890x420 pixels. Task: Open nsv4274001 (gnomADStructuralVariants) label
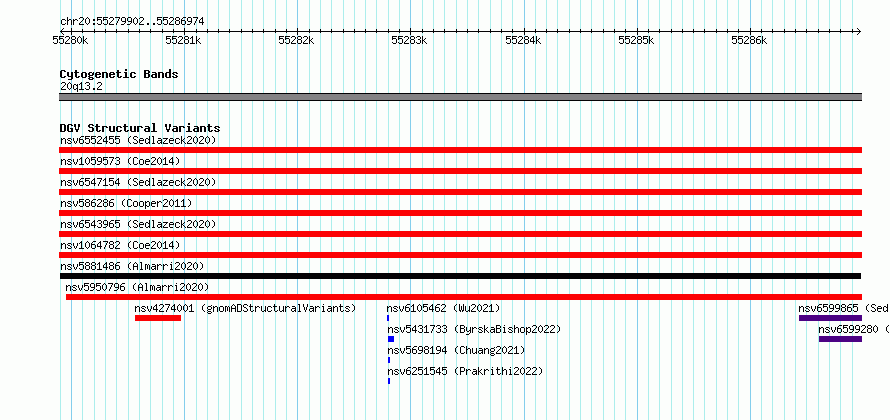point(245,308)
